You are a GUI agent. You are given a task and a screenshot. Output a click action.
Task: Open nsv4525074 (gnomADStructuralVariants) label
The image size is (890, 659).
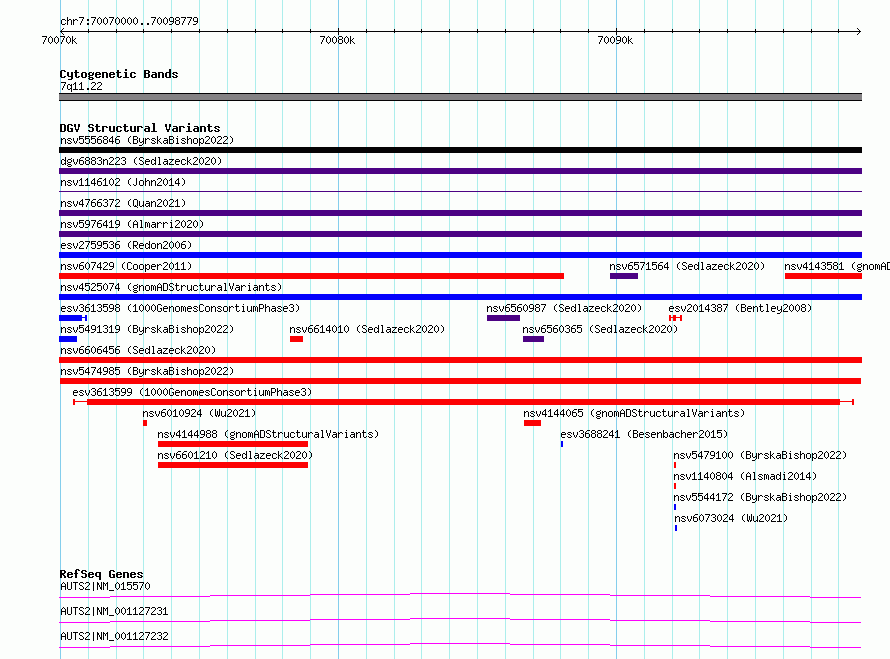pyautogui.click(x=171, y=287)
